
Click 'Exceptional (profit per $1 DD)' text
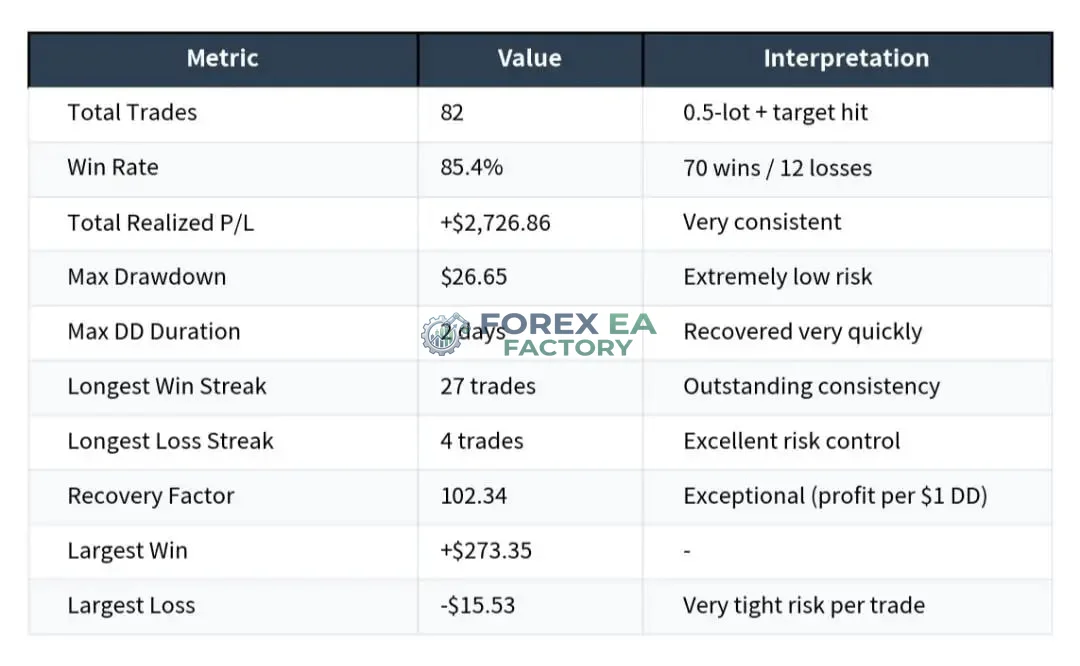click(x=835, y=496)
